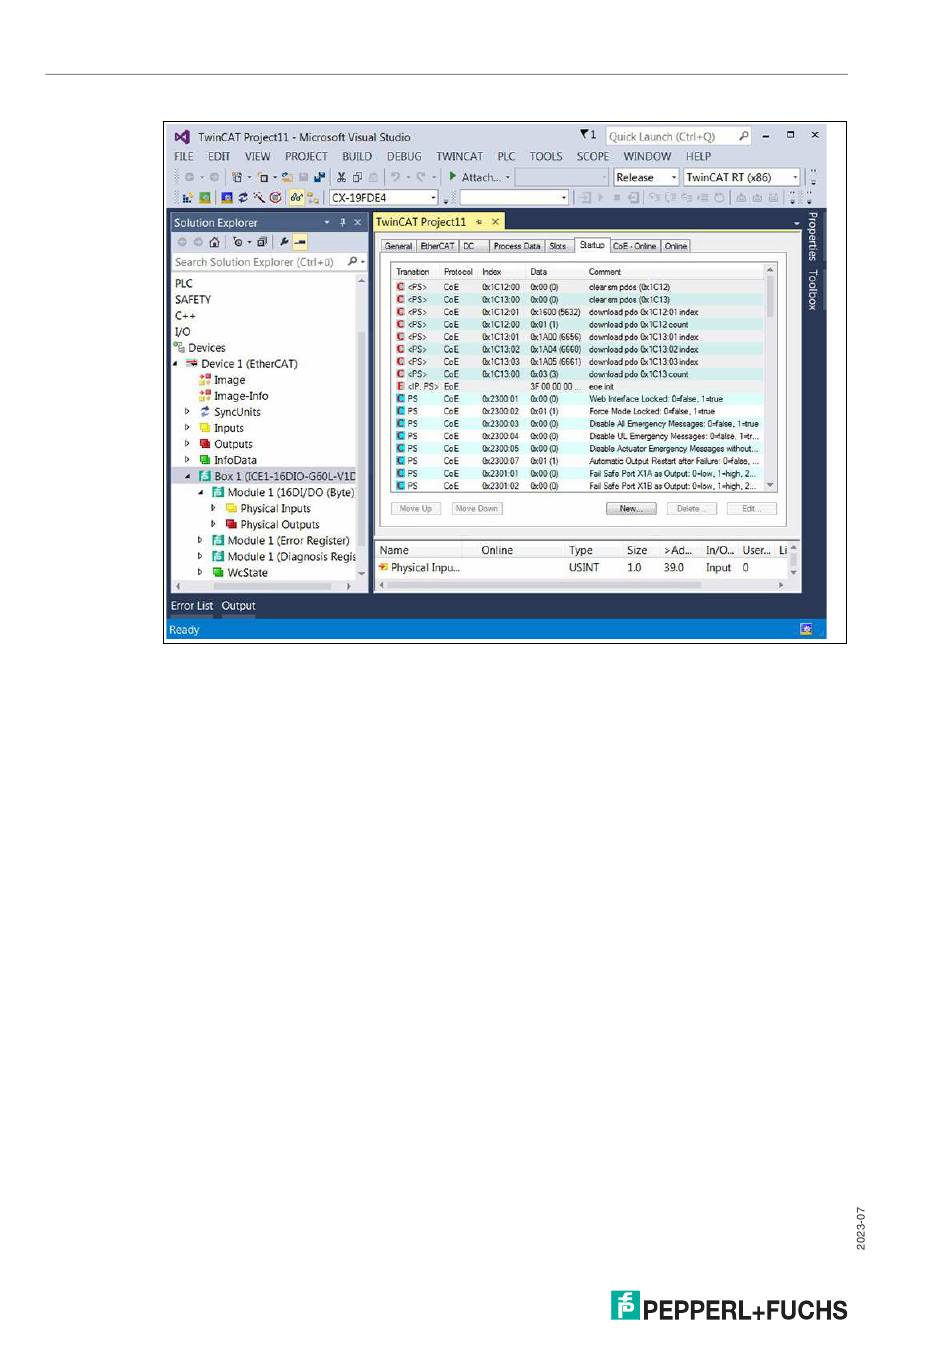Expand the Physical Inputs tree node arrow

[213, 508]
